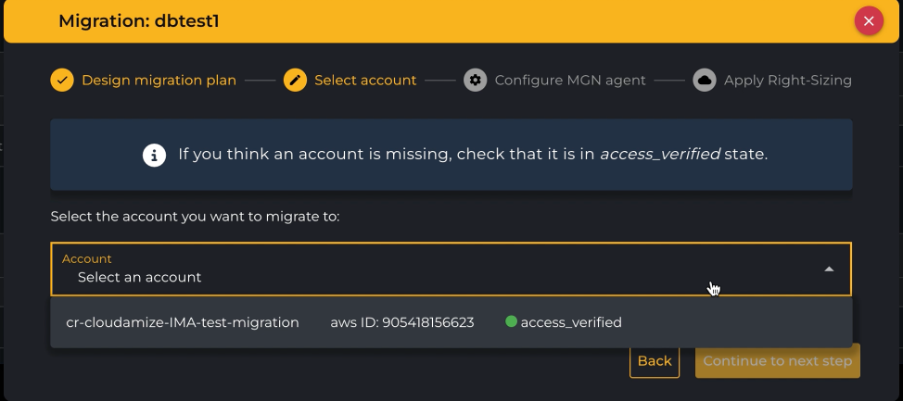Image resolution: width=904 pixels, height=402 pixels.
Task: Collapse the Account dropdown using its arrow
Action: coord(829,269)
